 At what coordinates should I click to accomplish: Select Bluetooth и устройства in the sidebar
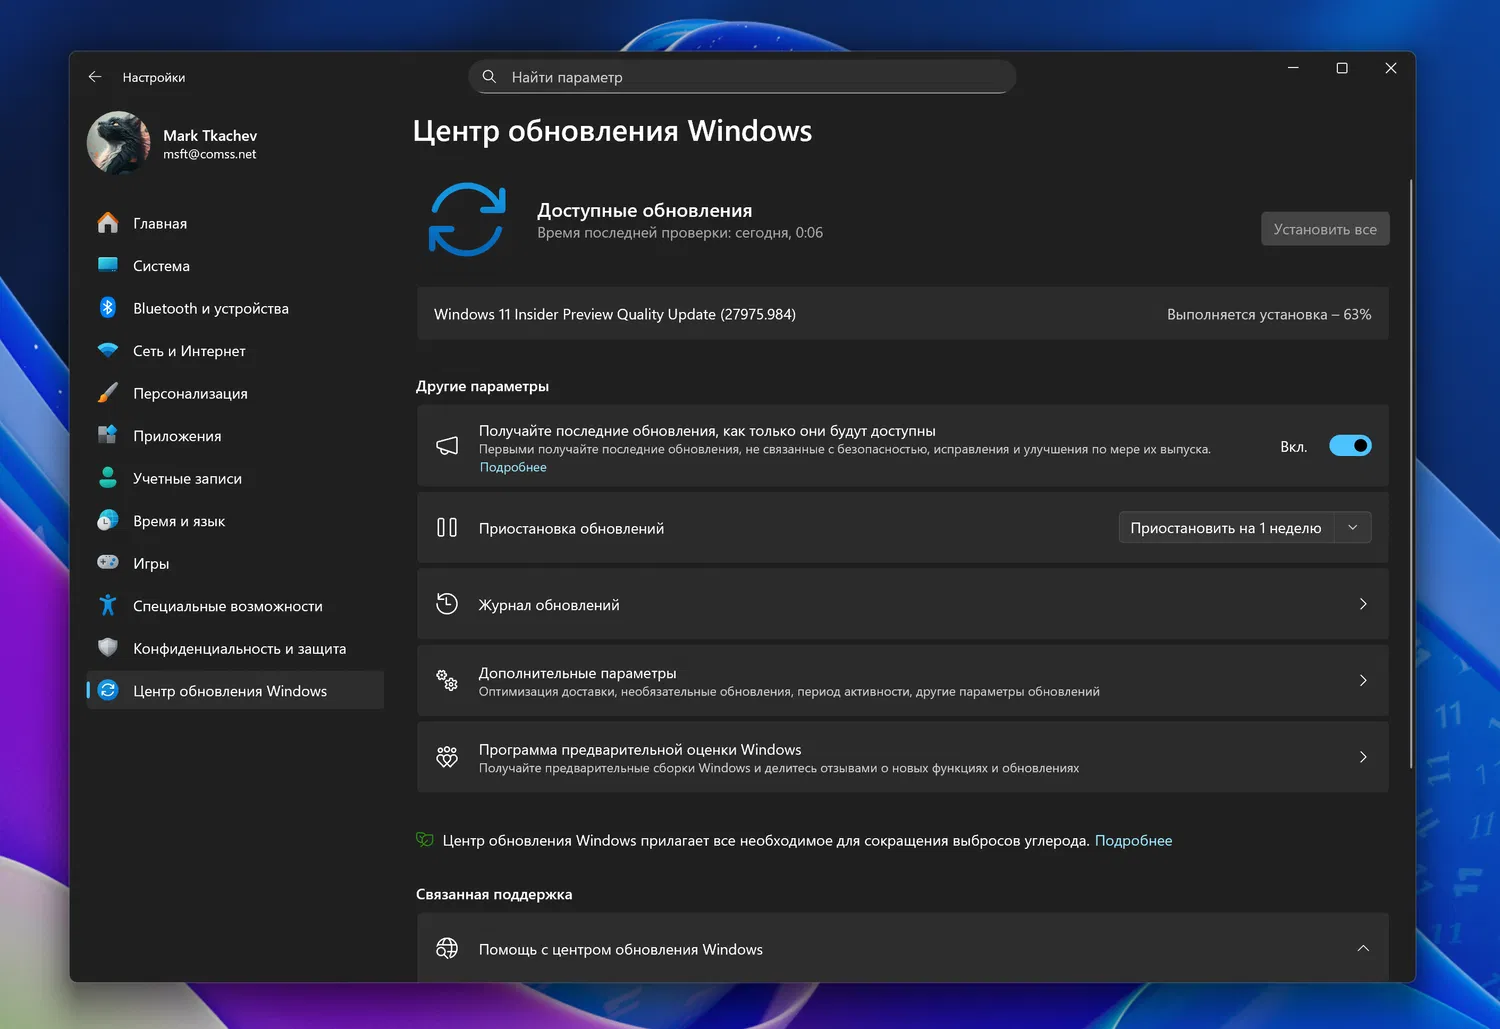[210, 308]
